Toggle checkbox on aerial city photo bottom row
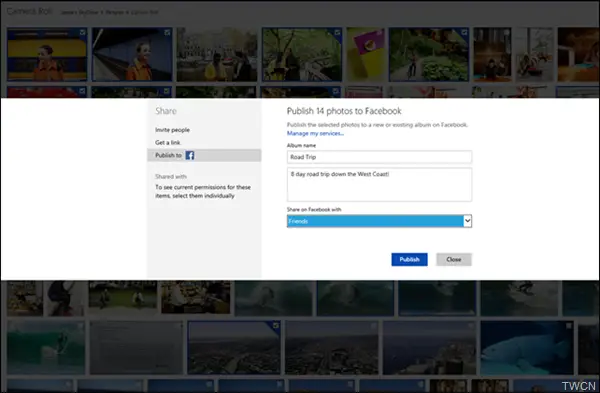The width and height of the screenshot is (600, 393). 276,326
